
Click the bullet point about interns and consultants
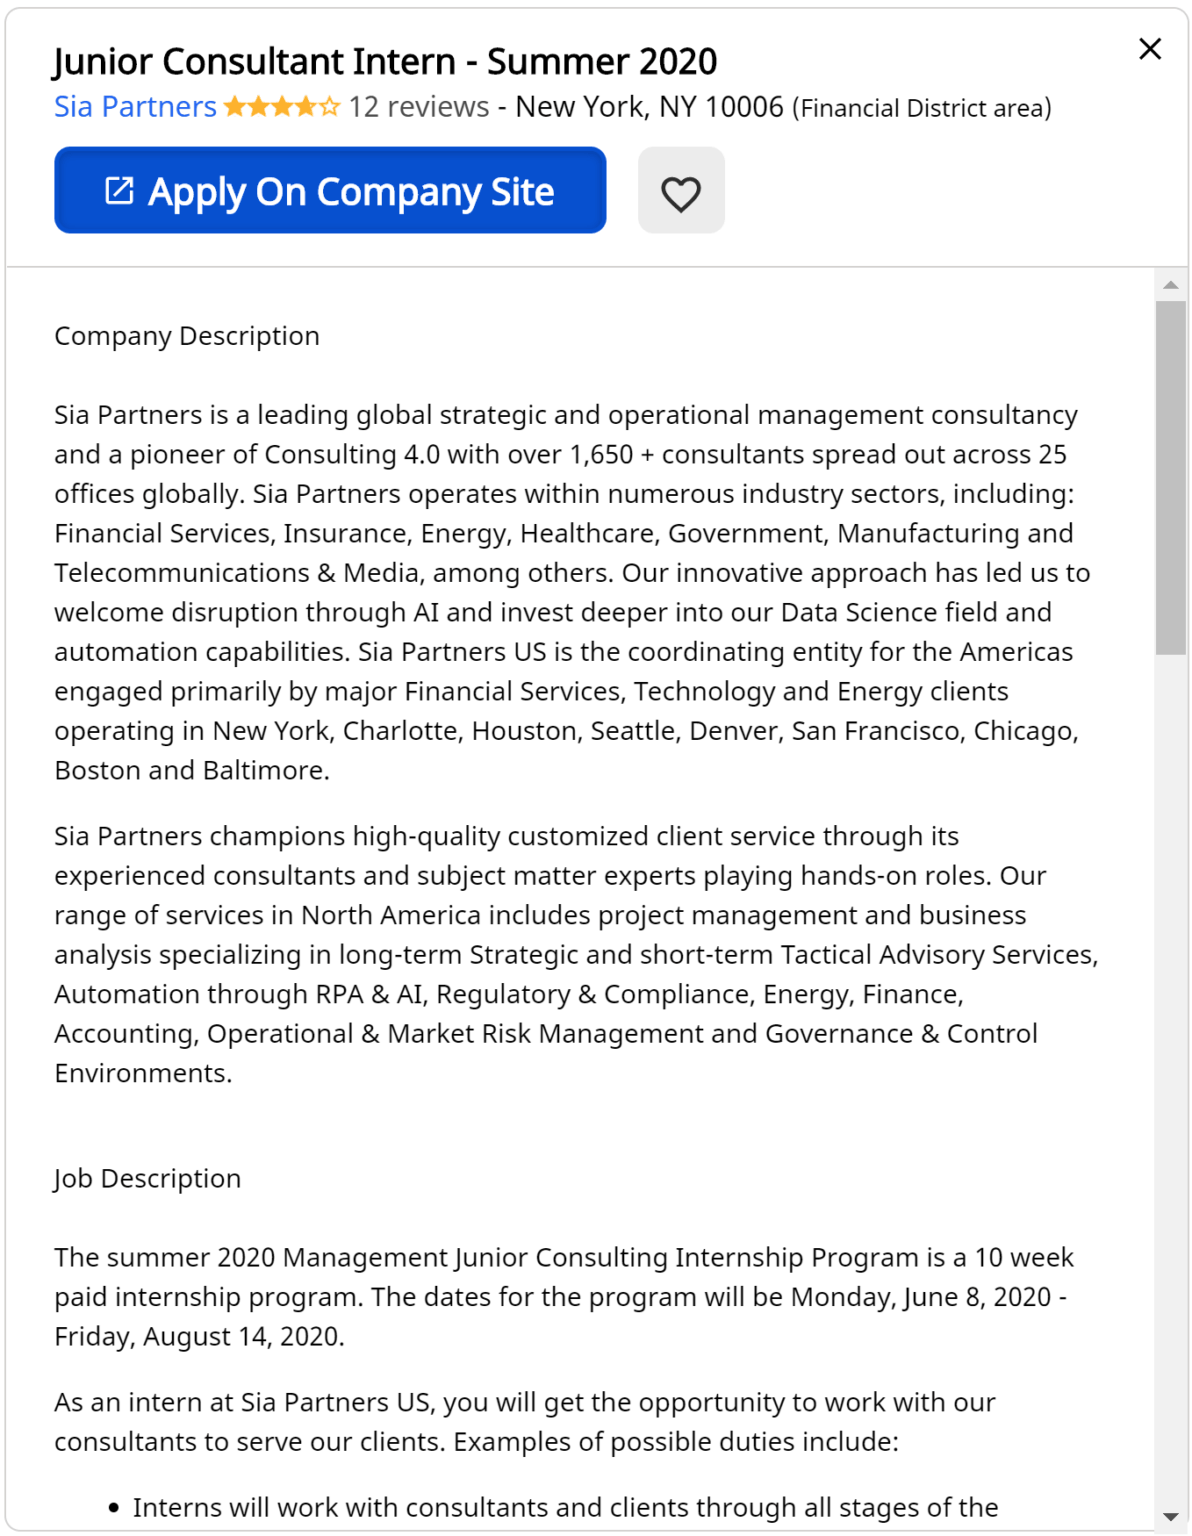click(565, 1507)
